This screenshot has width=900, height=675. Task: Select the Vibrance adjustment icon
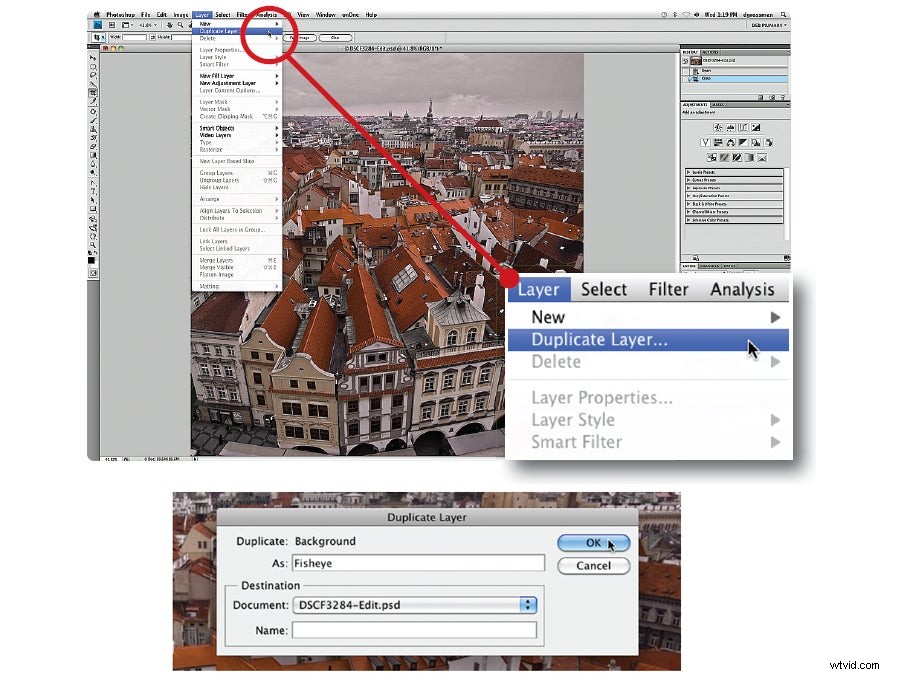coord(705,141)
